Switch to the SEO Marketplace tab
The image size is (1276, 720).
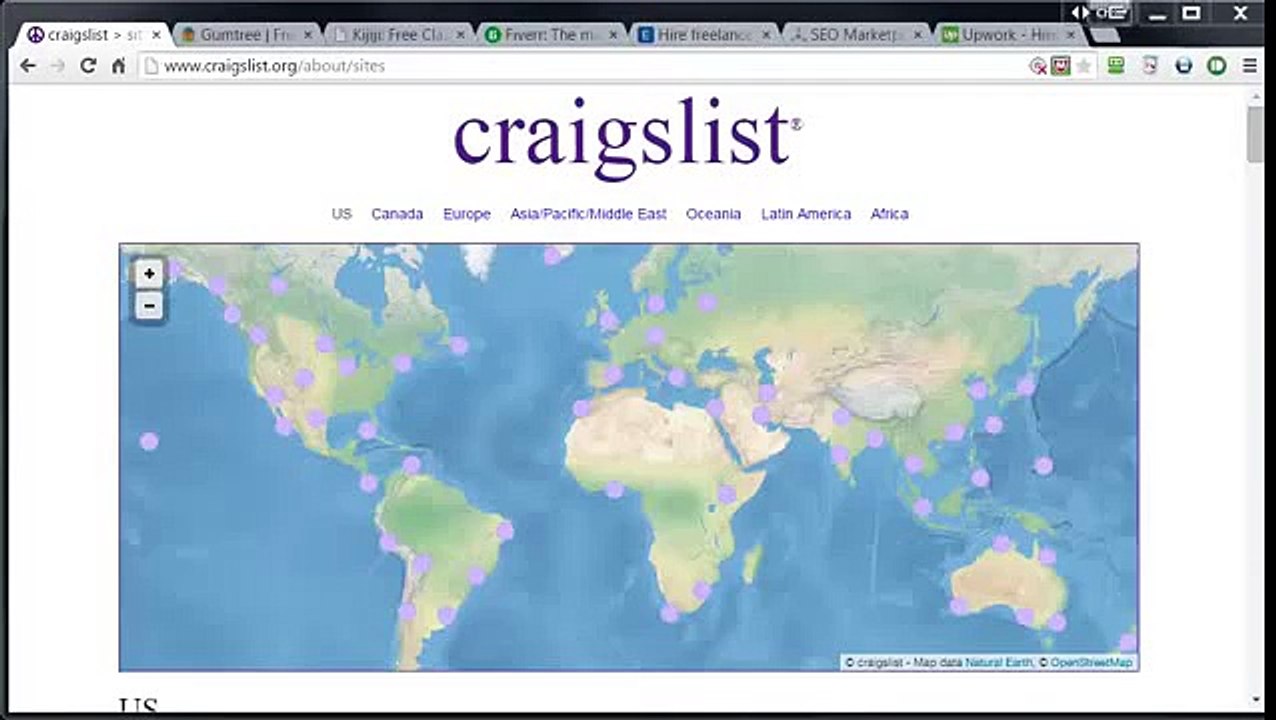[856, 35]
